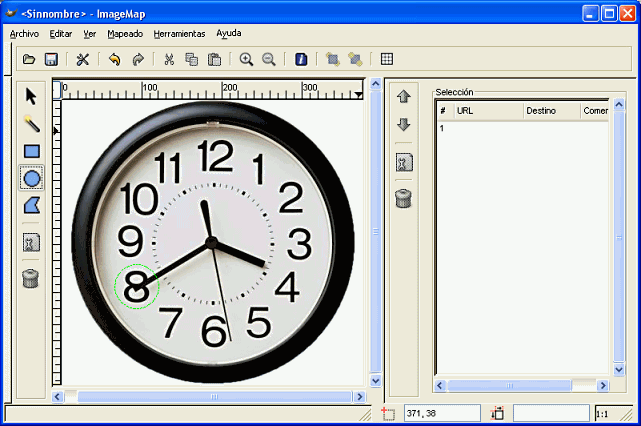Open the Archivo menu
641x426 pixels.
[x=24, y=33]
